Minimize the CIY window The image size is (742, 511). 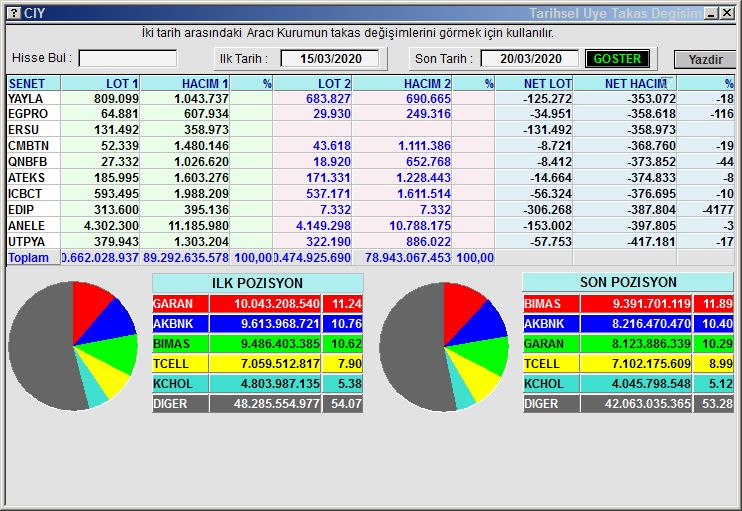[x=711, y=13]
